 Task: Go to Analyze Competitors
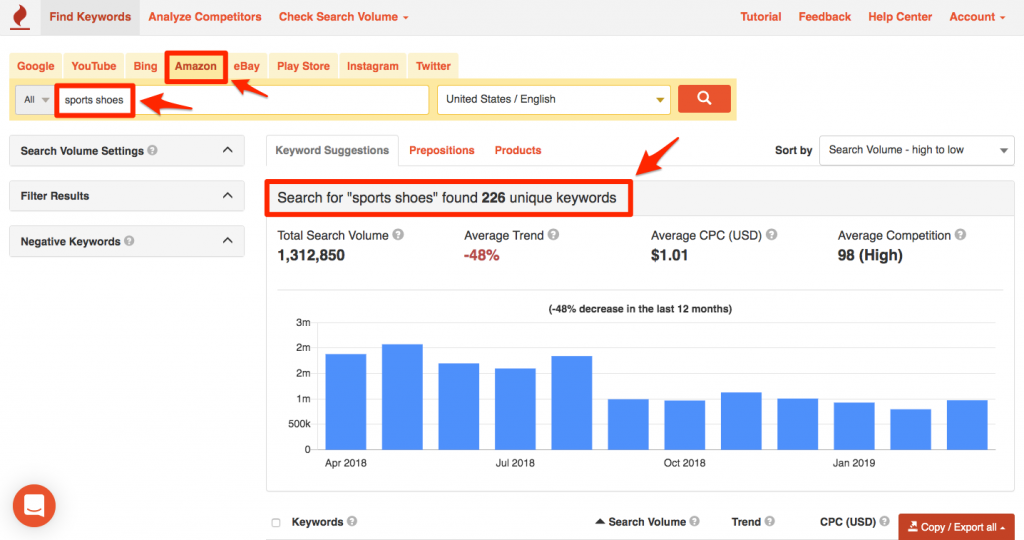click(x=204, y=17)
